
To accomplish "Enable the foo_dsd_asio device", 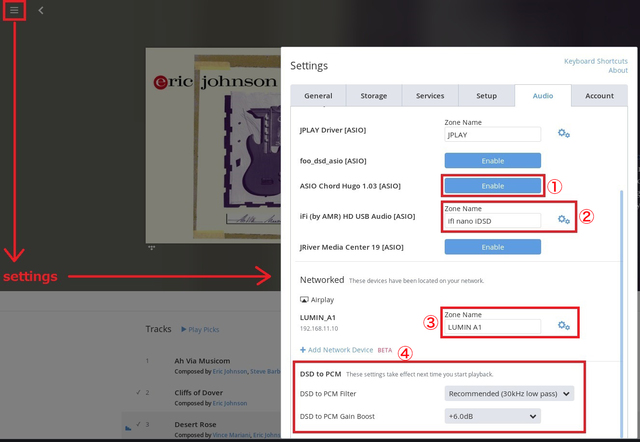I will point(492,160).
